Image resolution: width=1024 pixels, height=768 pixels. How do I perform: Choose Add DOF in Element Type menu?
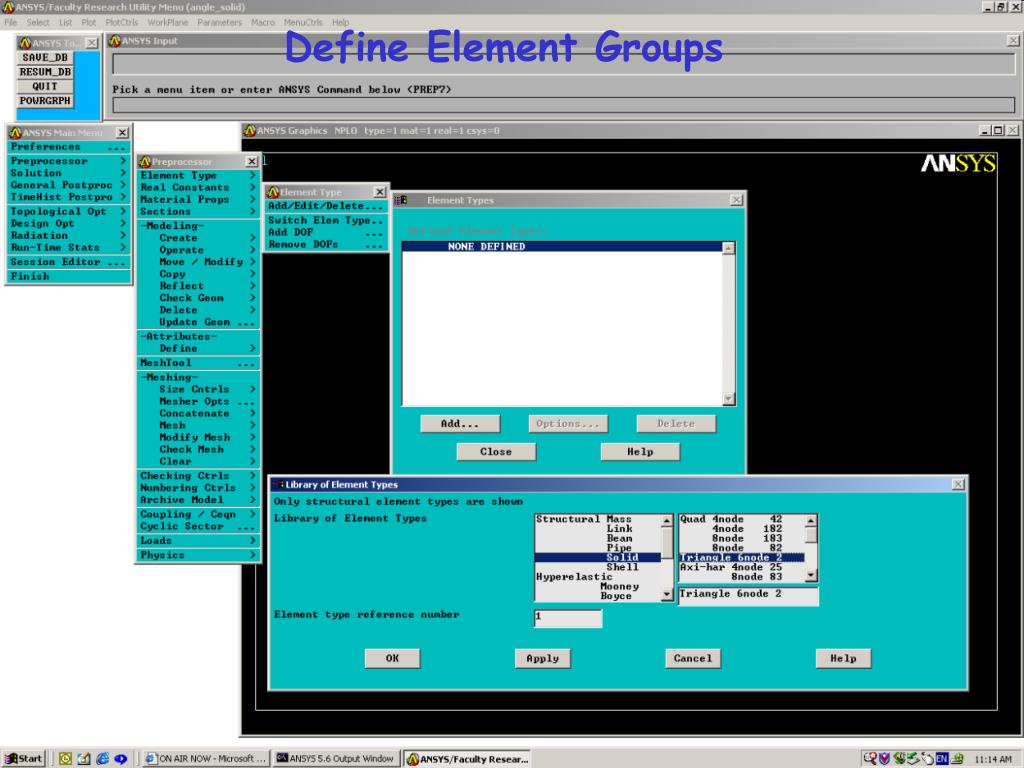coord(325,232)
